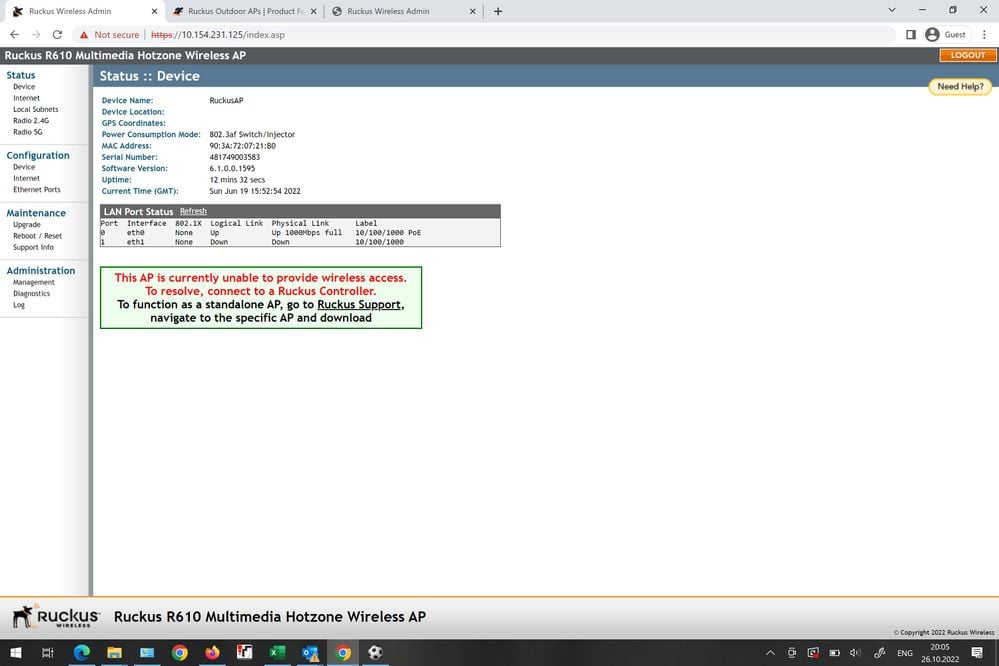The height and width of the screenshot is (666, 999).
Task: Click the LOGOUT button
Action: (x=968, y=55)
